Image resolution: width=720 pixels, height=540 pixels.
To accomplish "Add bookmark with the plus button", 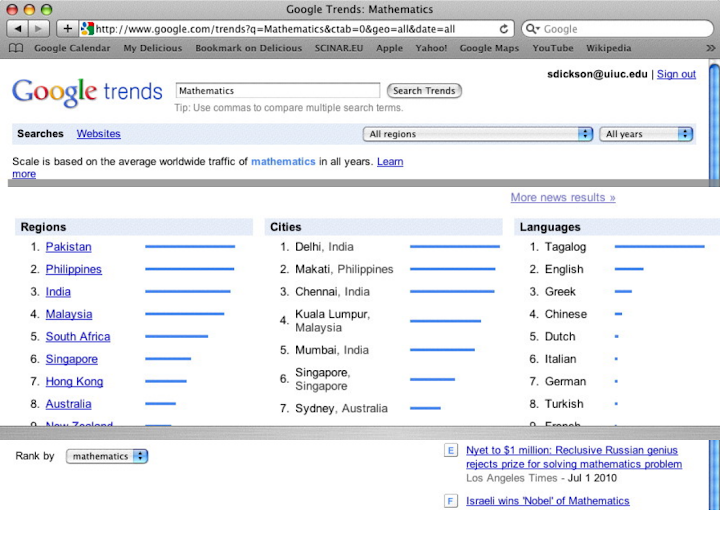I will tap(67, 29).
